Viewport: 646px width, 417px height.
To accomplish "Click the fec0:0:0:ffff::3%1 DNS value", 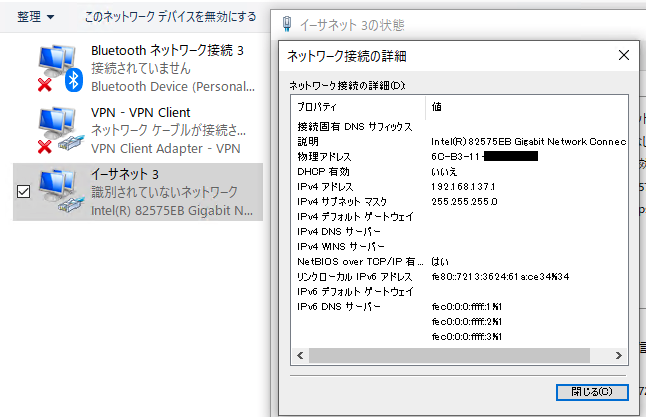I will [466, 337].
